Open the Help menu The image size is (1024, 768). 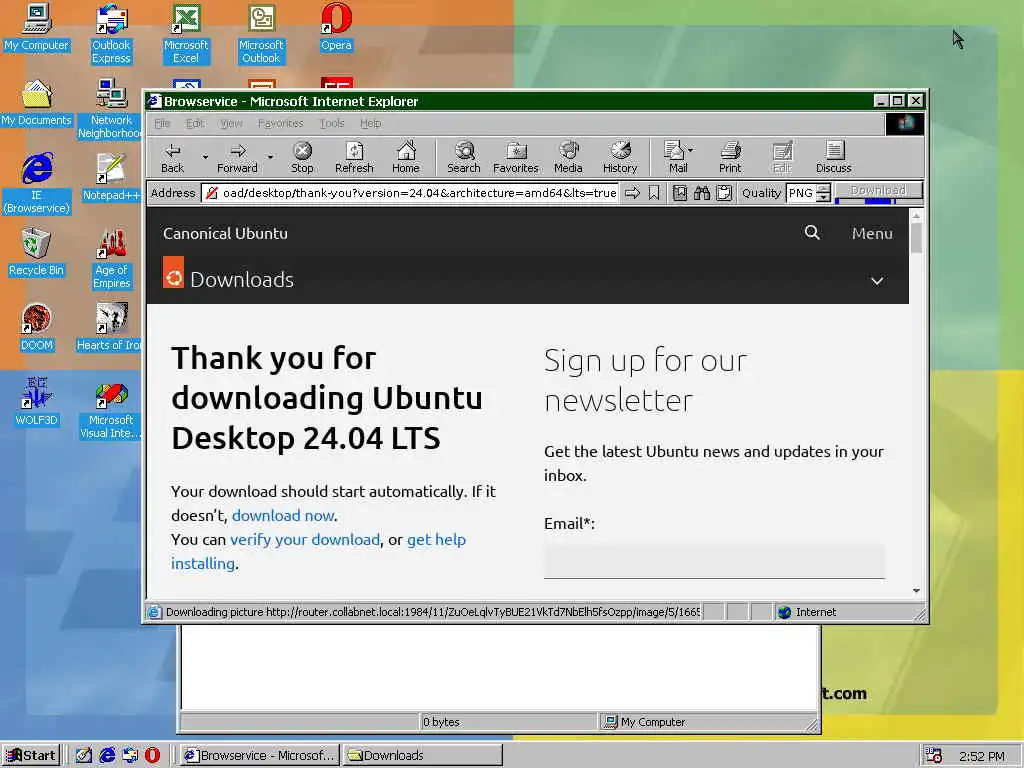(370, 123)
